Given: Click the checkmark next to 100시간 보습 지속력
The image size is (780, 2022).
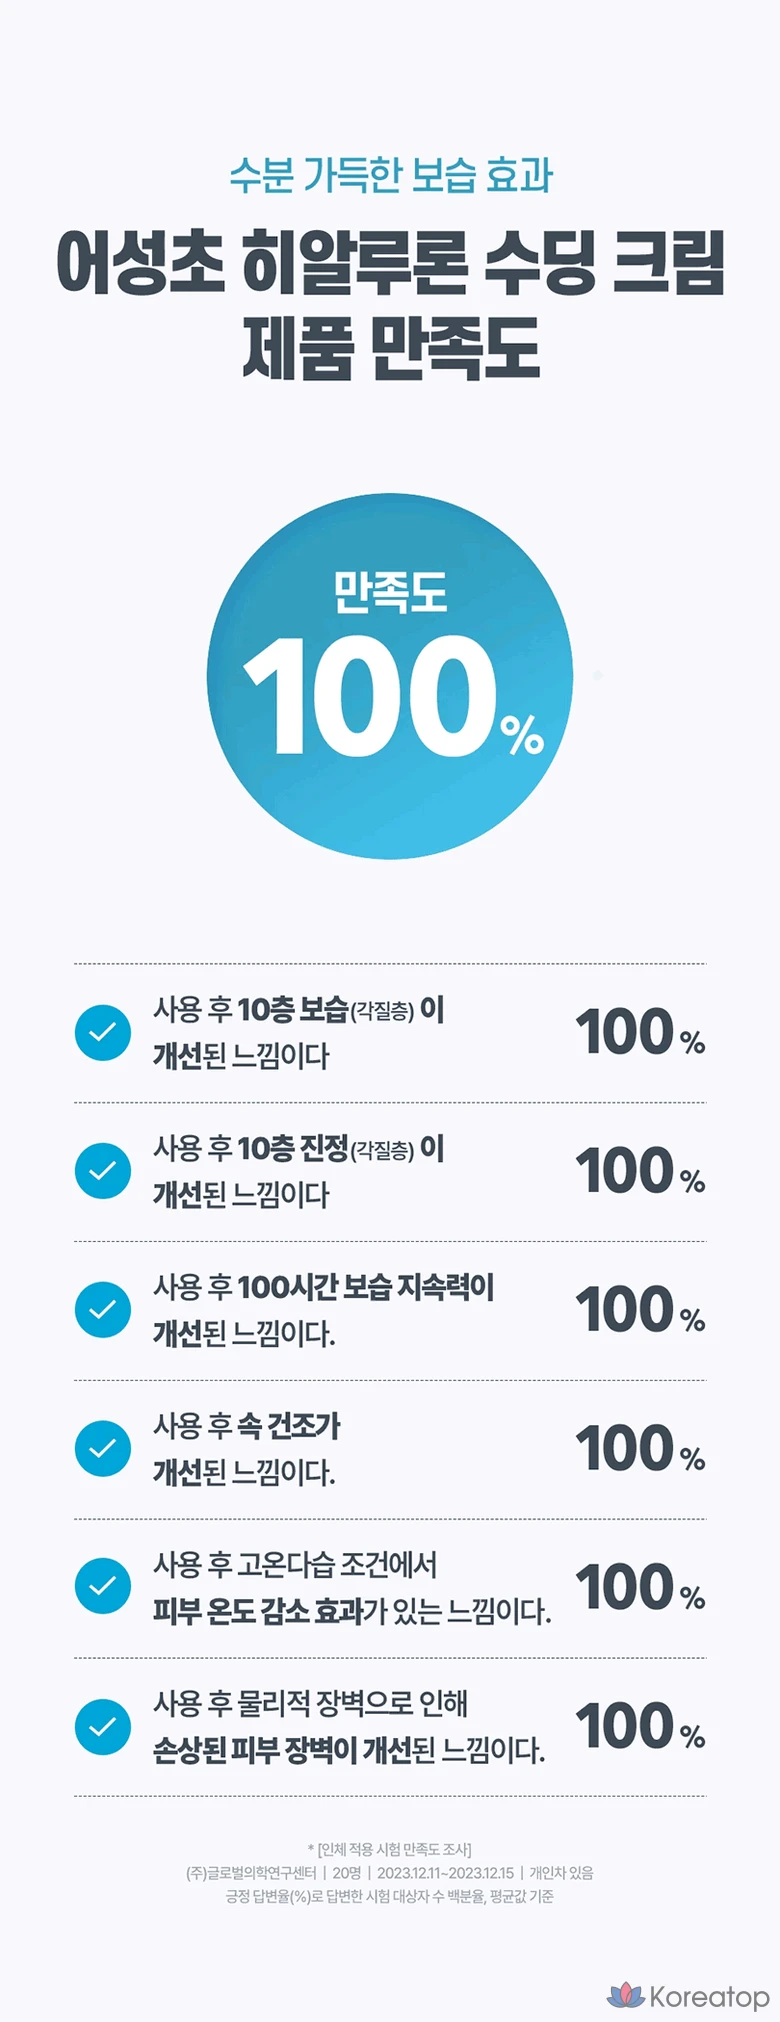Looking at the screenshot, I should click(103, 1309).
